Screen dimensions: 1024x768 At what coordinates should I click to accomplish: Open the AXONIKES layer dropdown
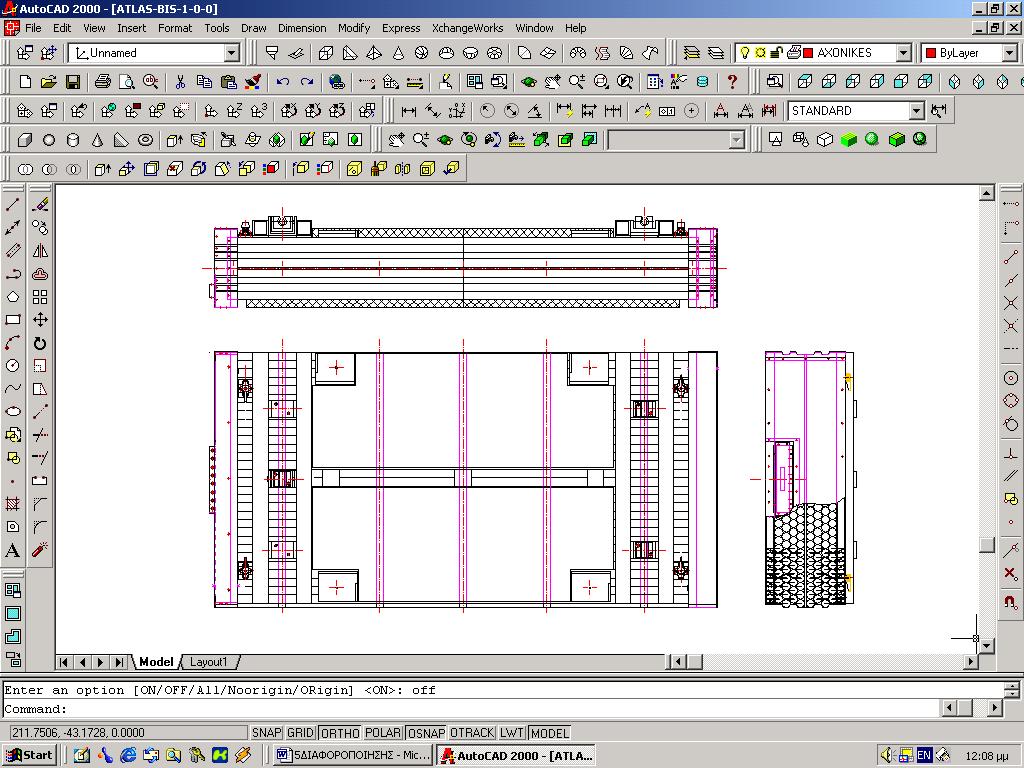click(903, 53)
